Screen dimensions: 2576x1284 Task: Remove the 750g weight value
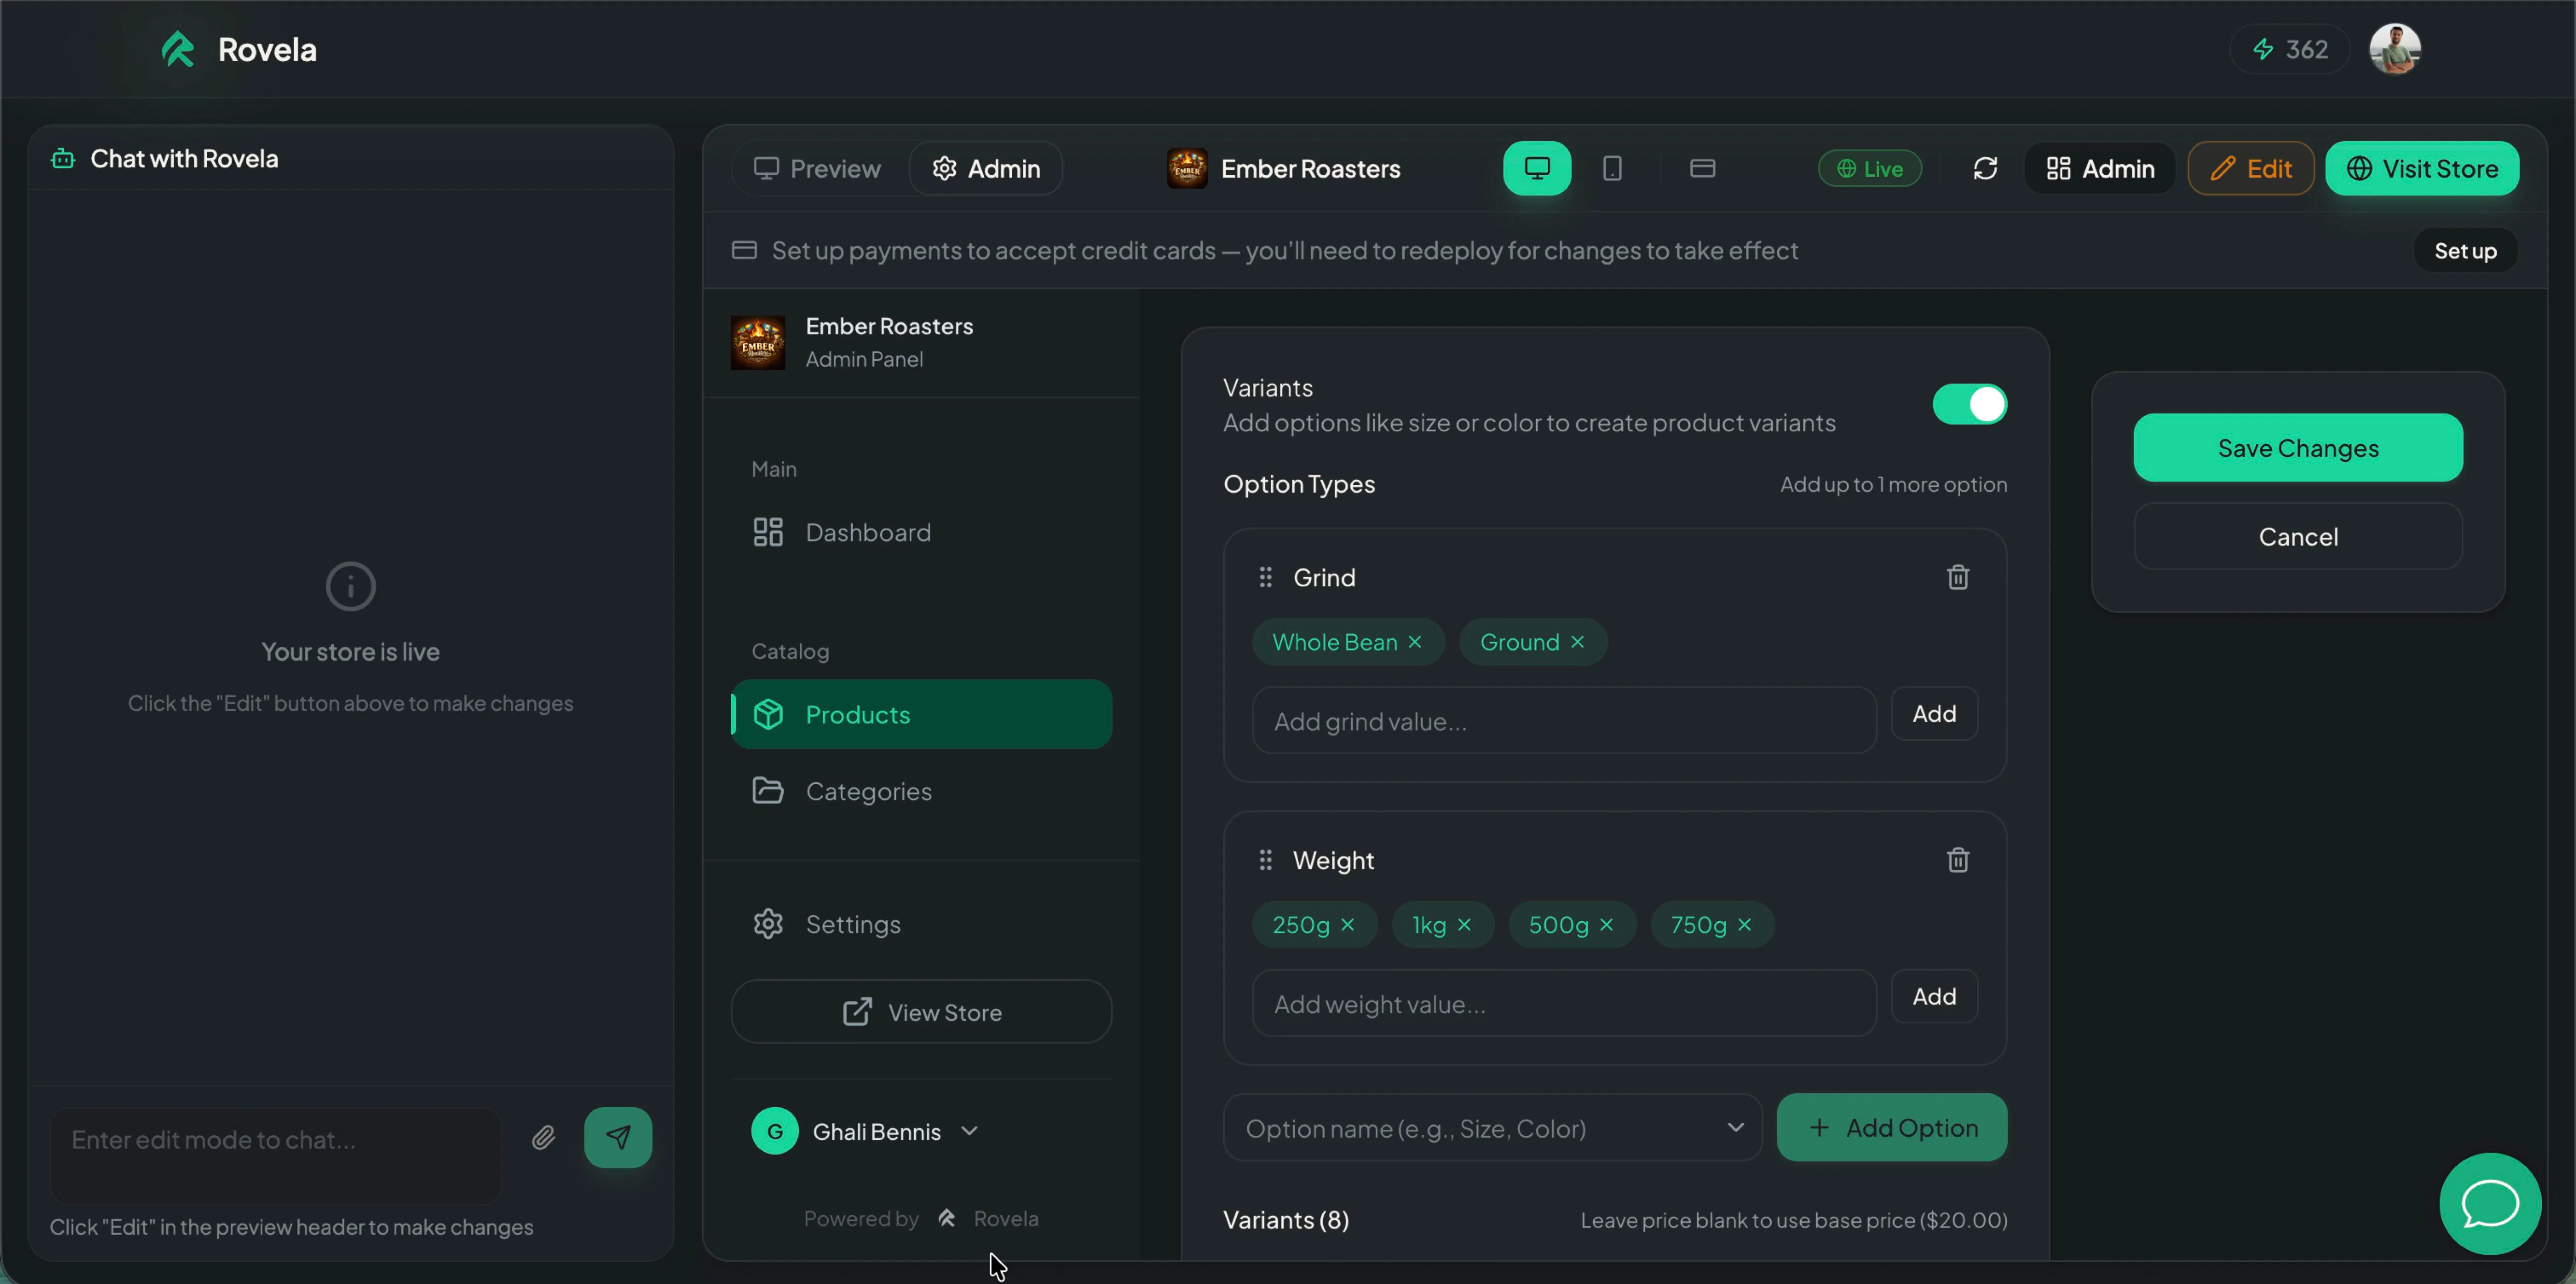(x=1745, y=925)
